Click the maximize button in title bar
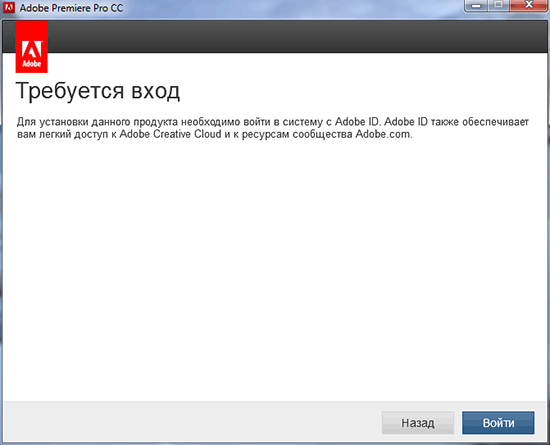 click(498, 6)
